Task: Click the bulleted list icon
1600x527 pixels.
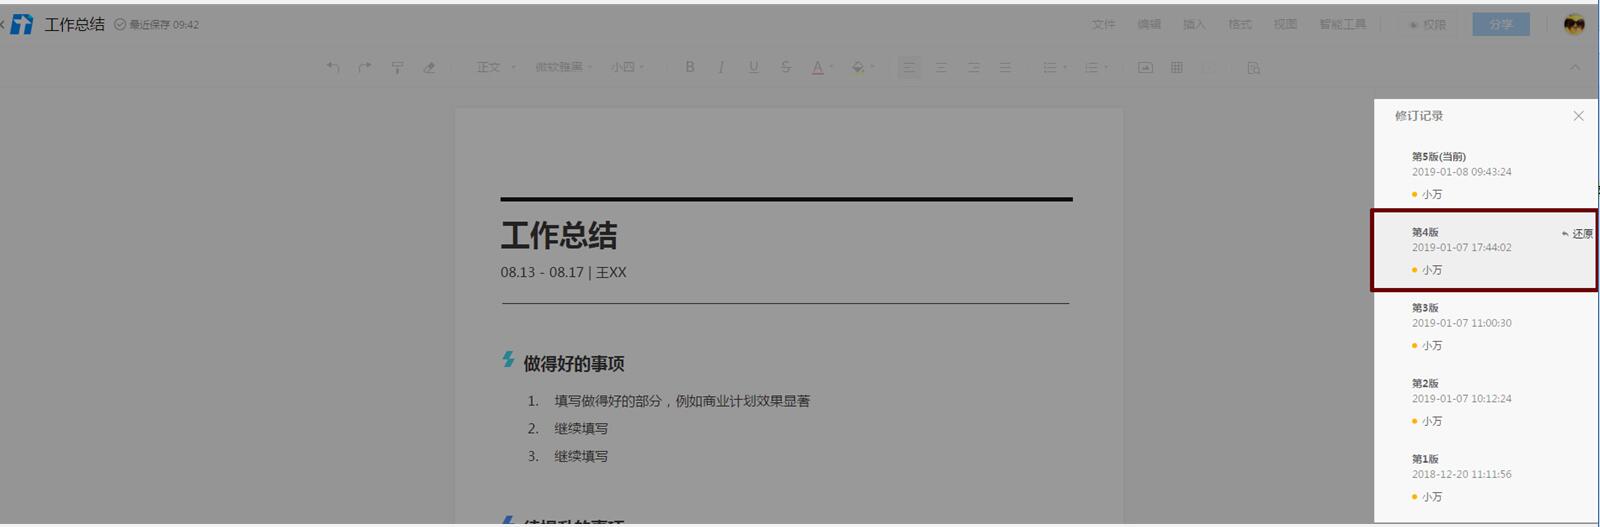Action: tap(1049, 67)
